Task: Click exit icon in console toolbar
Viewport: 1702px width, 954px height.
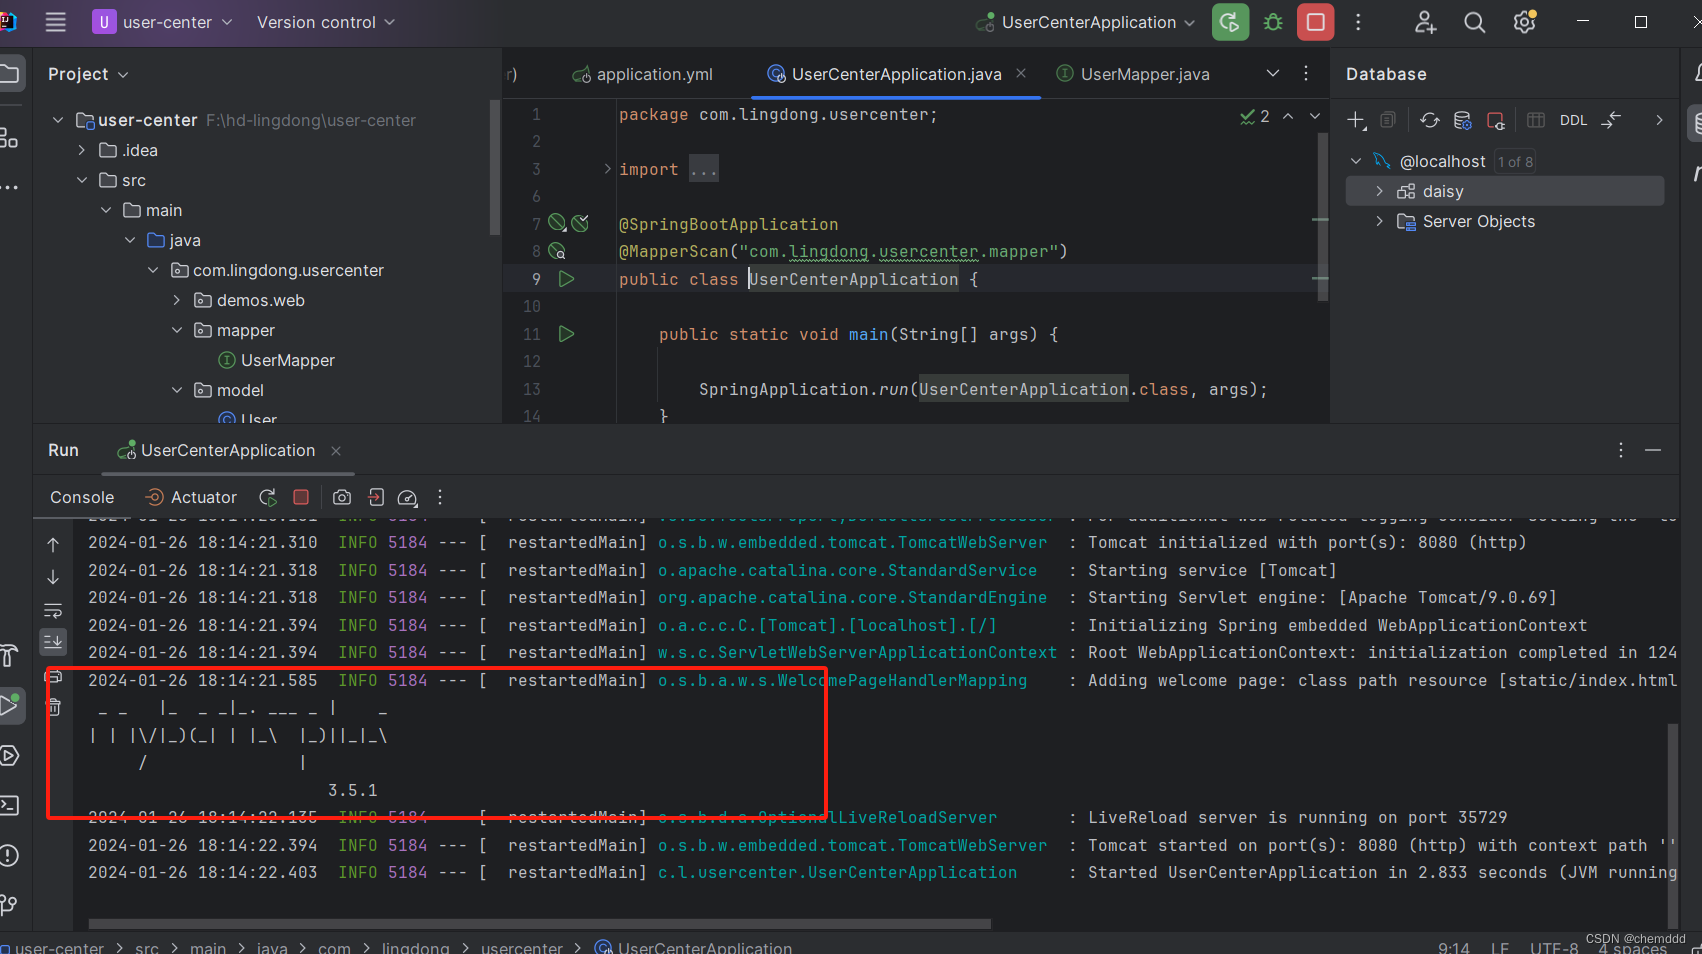Action: coord(375,497)
